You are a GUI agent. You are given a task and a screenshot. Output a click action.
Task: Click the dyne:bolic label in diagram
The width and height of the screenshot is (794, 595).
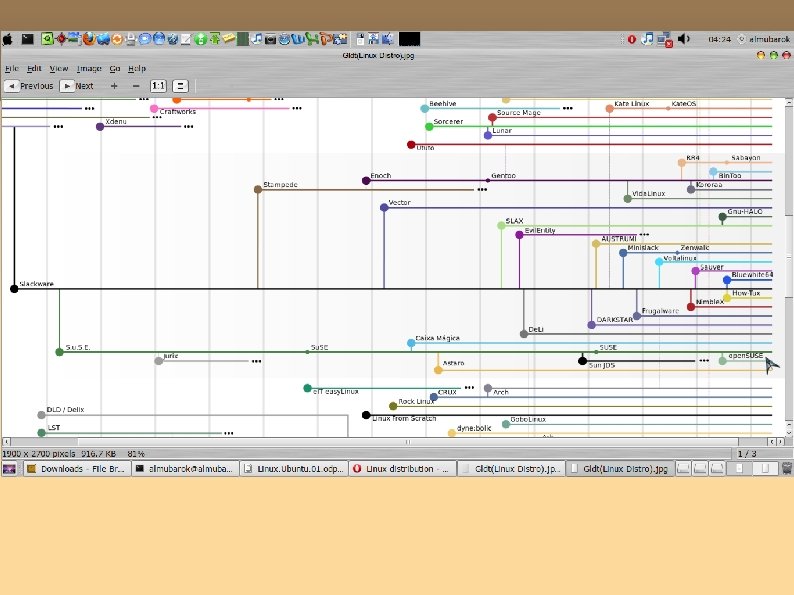(474, 428)
